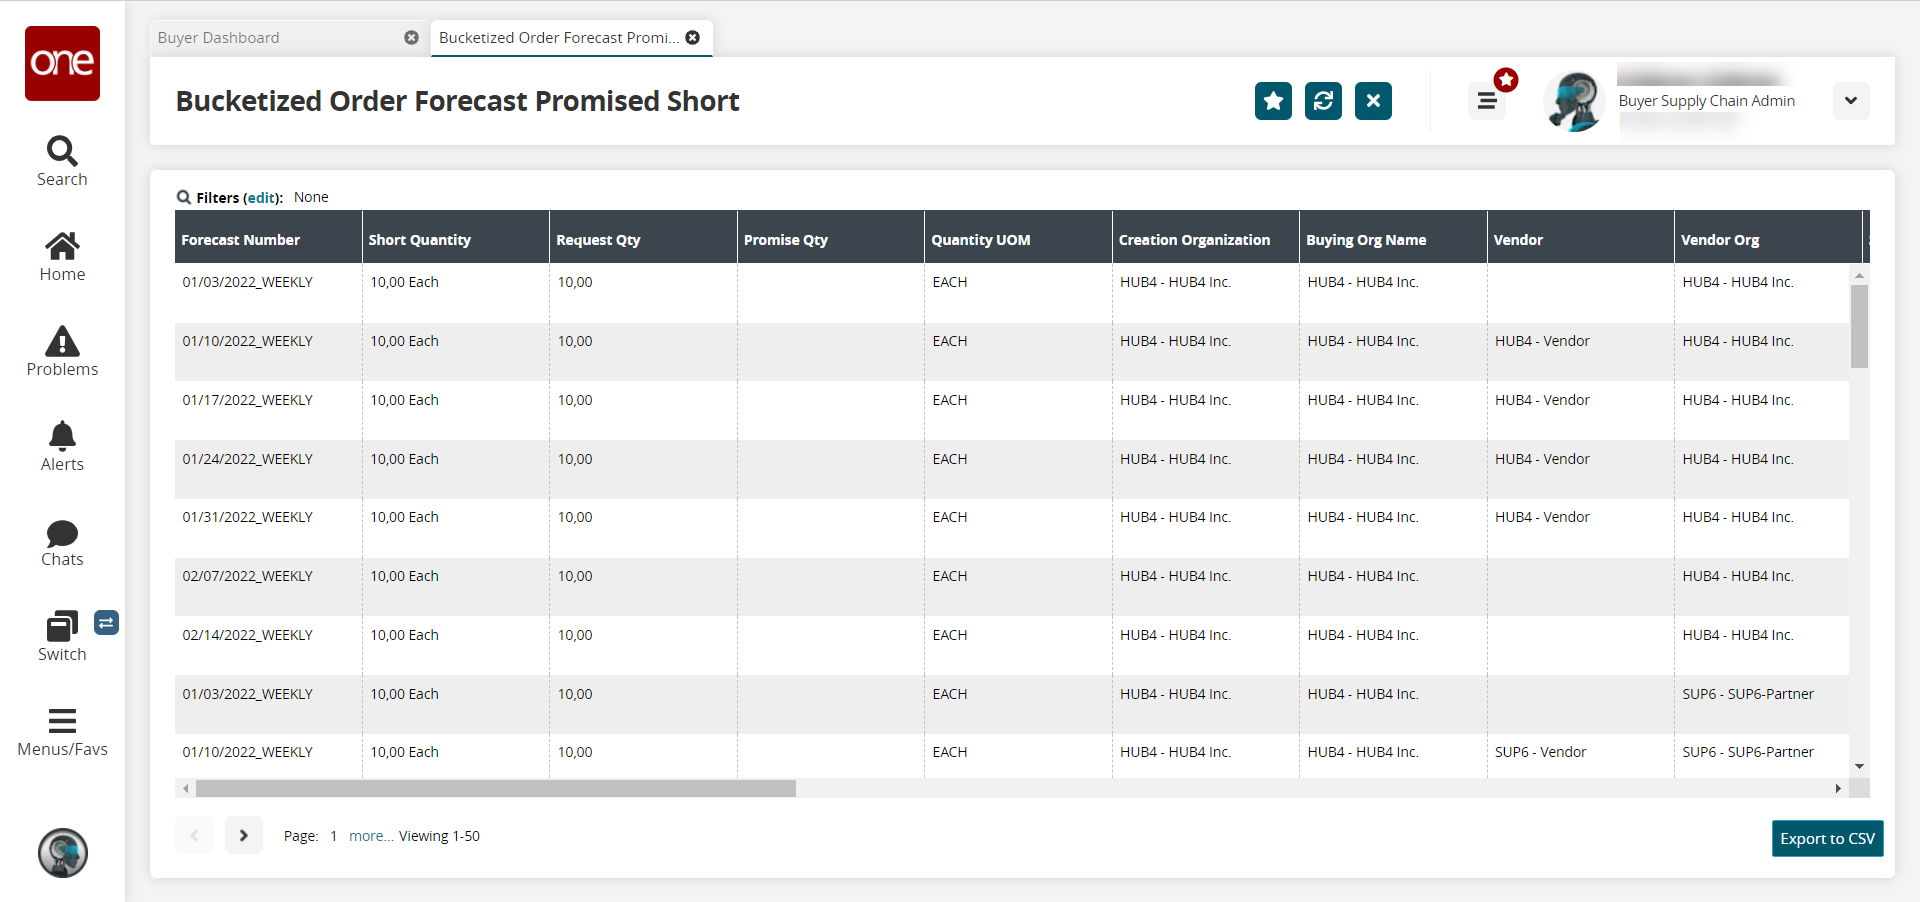Sort by the Short Quantity column header
This screenshot has height=902, width=1920.
(420, 240)
